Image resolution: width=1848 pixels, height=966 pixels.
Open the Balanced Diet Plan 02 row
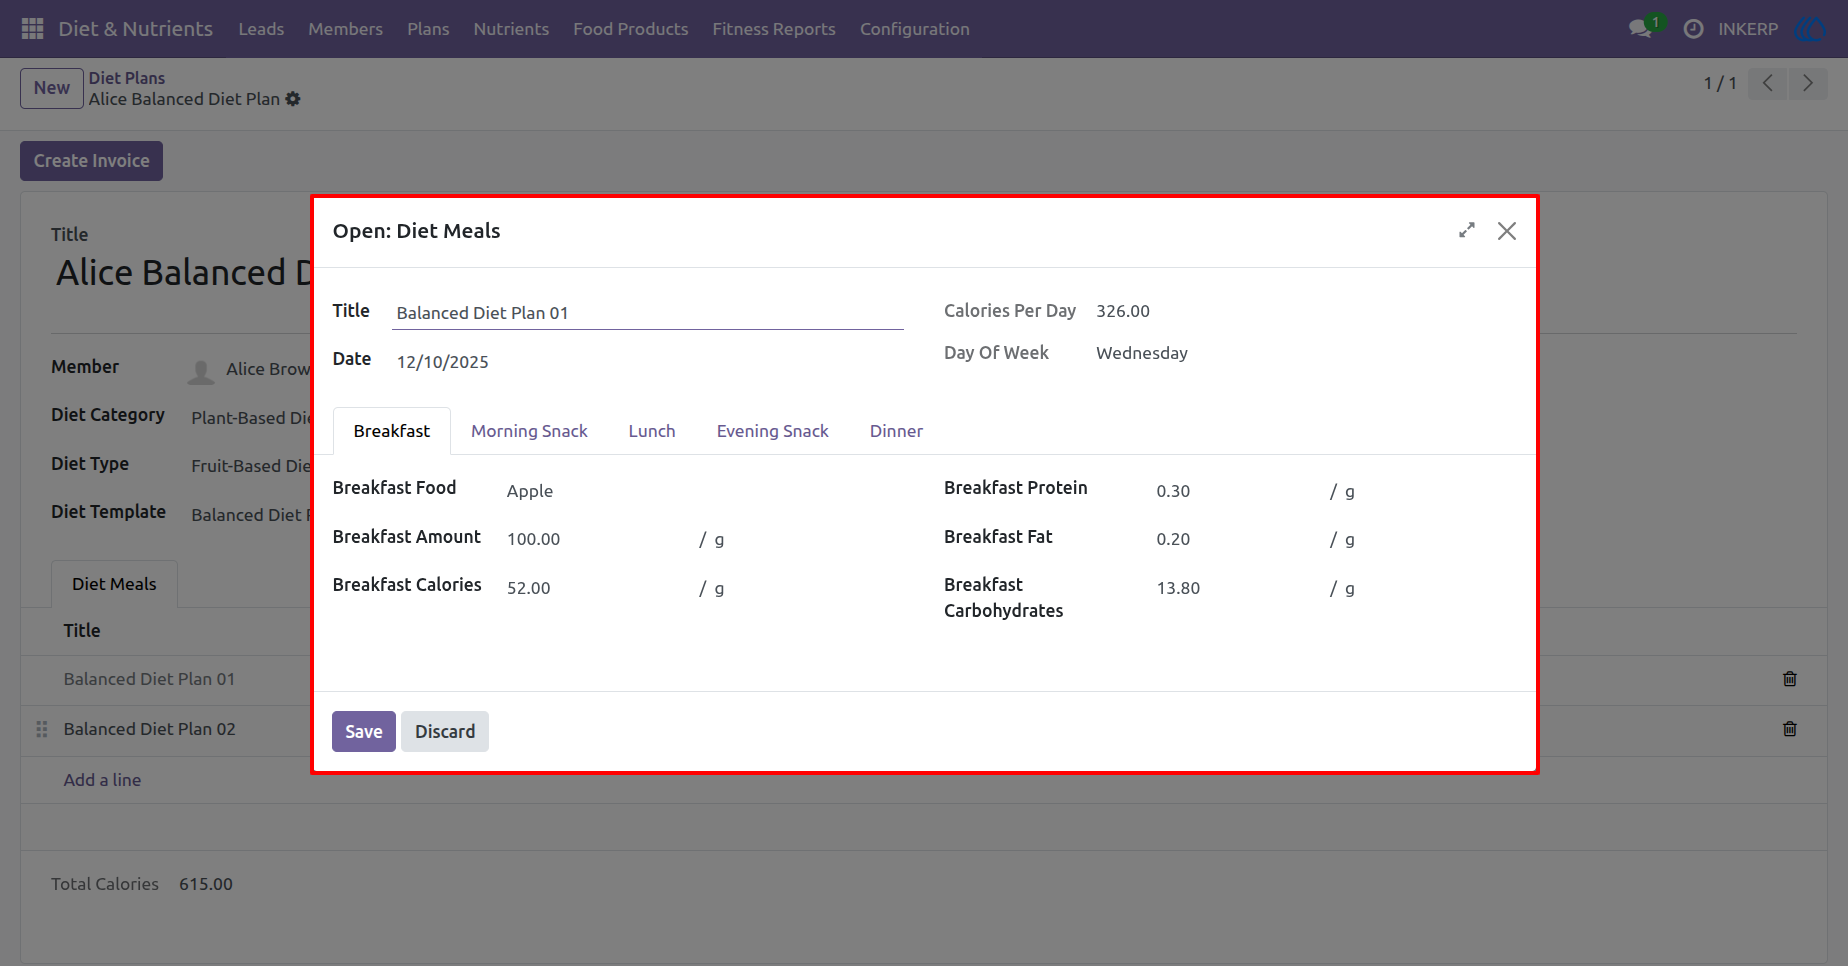150,729
